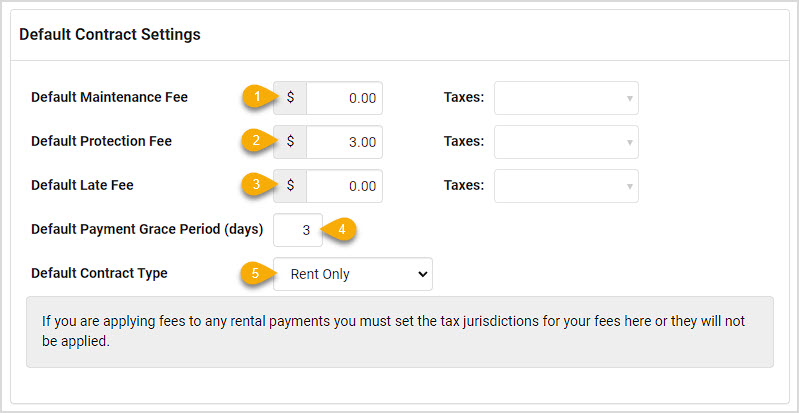Image resolution: width=799 pixels, height=413 pixels.
Task: Click orange callout marker number 5
Action: [259, 274]
